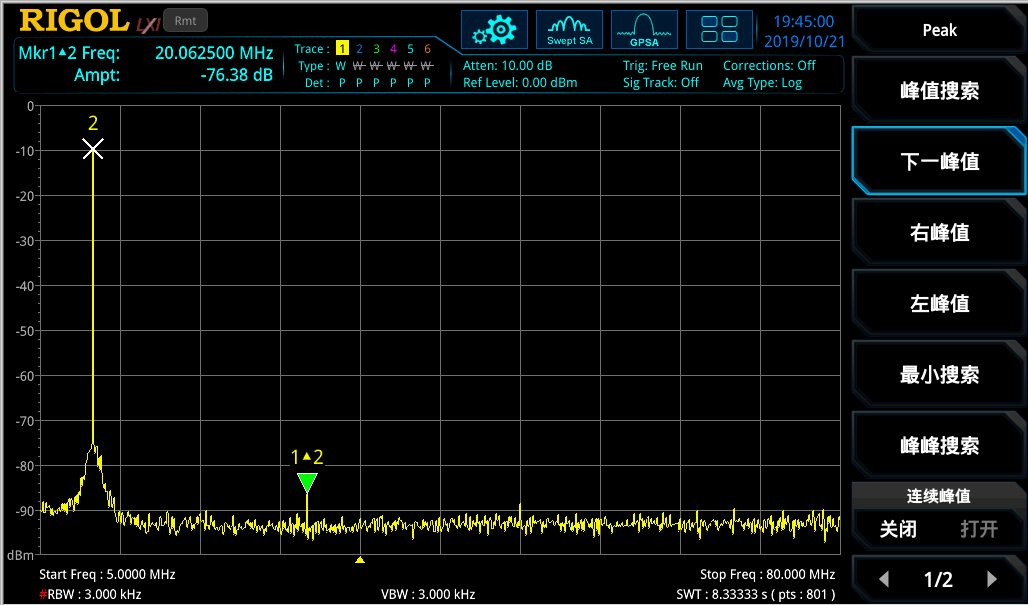Viewport: 1028px width, 605px height.
Task: Select trace 1 yellow indicator
Action: pyautogui.click(x=341, y=49)
